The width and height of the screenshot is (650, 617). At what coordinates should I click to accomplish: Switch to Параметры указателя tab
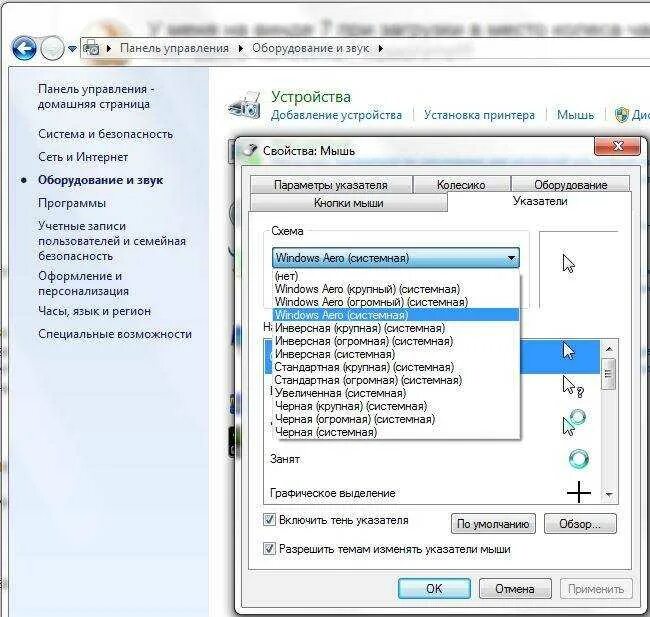331,185
